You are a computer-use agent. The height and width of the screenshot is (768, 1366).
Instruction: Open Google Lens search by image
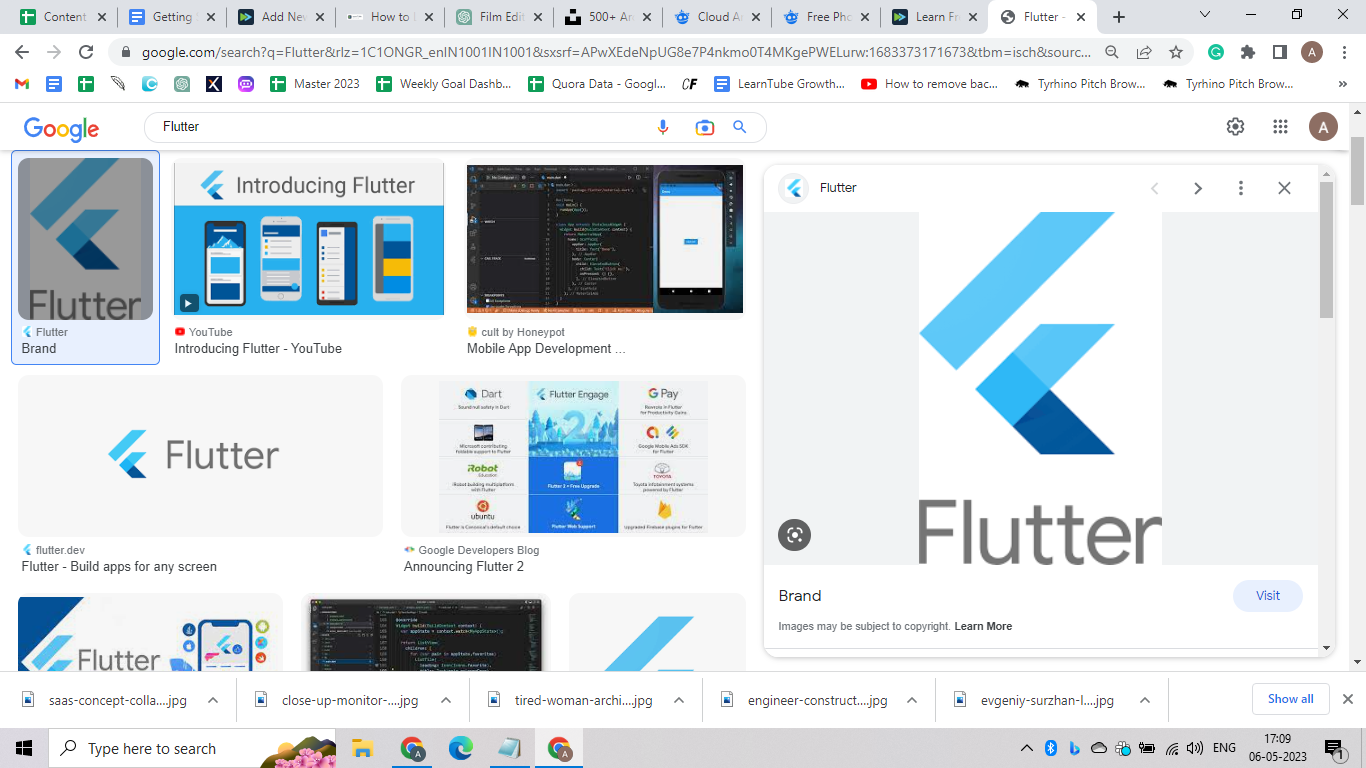click(704, 127)
